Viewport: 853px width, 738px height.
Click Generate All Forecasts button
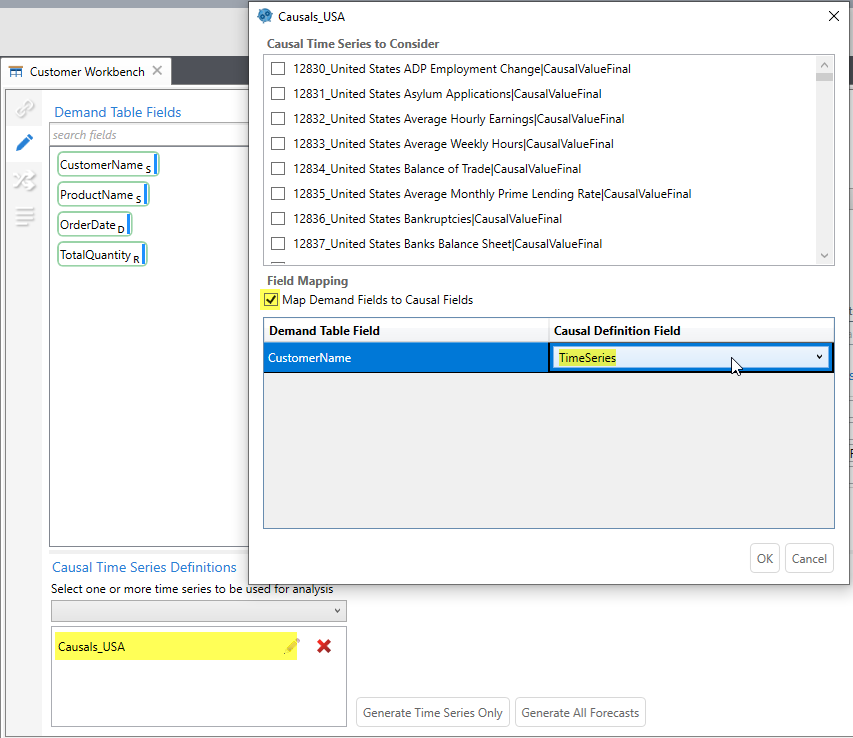pyautogui.click(x=580, y=713)
